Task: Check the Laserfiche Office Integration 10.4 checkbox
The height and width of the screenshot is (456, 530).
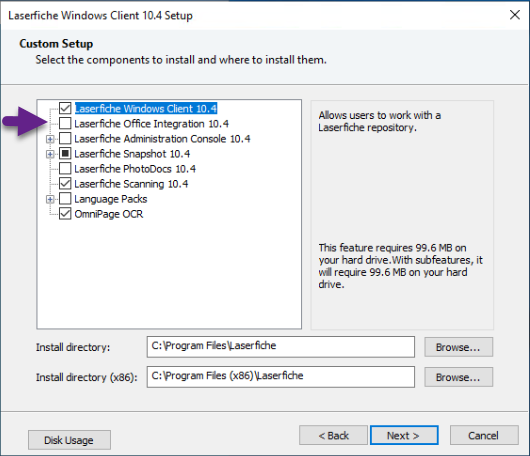Action: [x=65, y=123]
